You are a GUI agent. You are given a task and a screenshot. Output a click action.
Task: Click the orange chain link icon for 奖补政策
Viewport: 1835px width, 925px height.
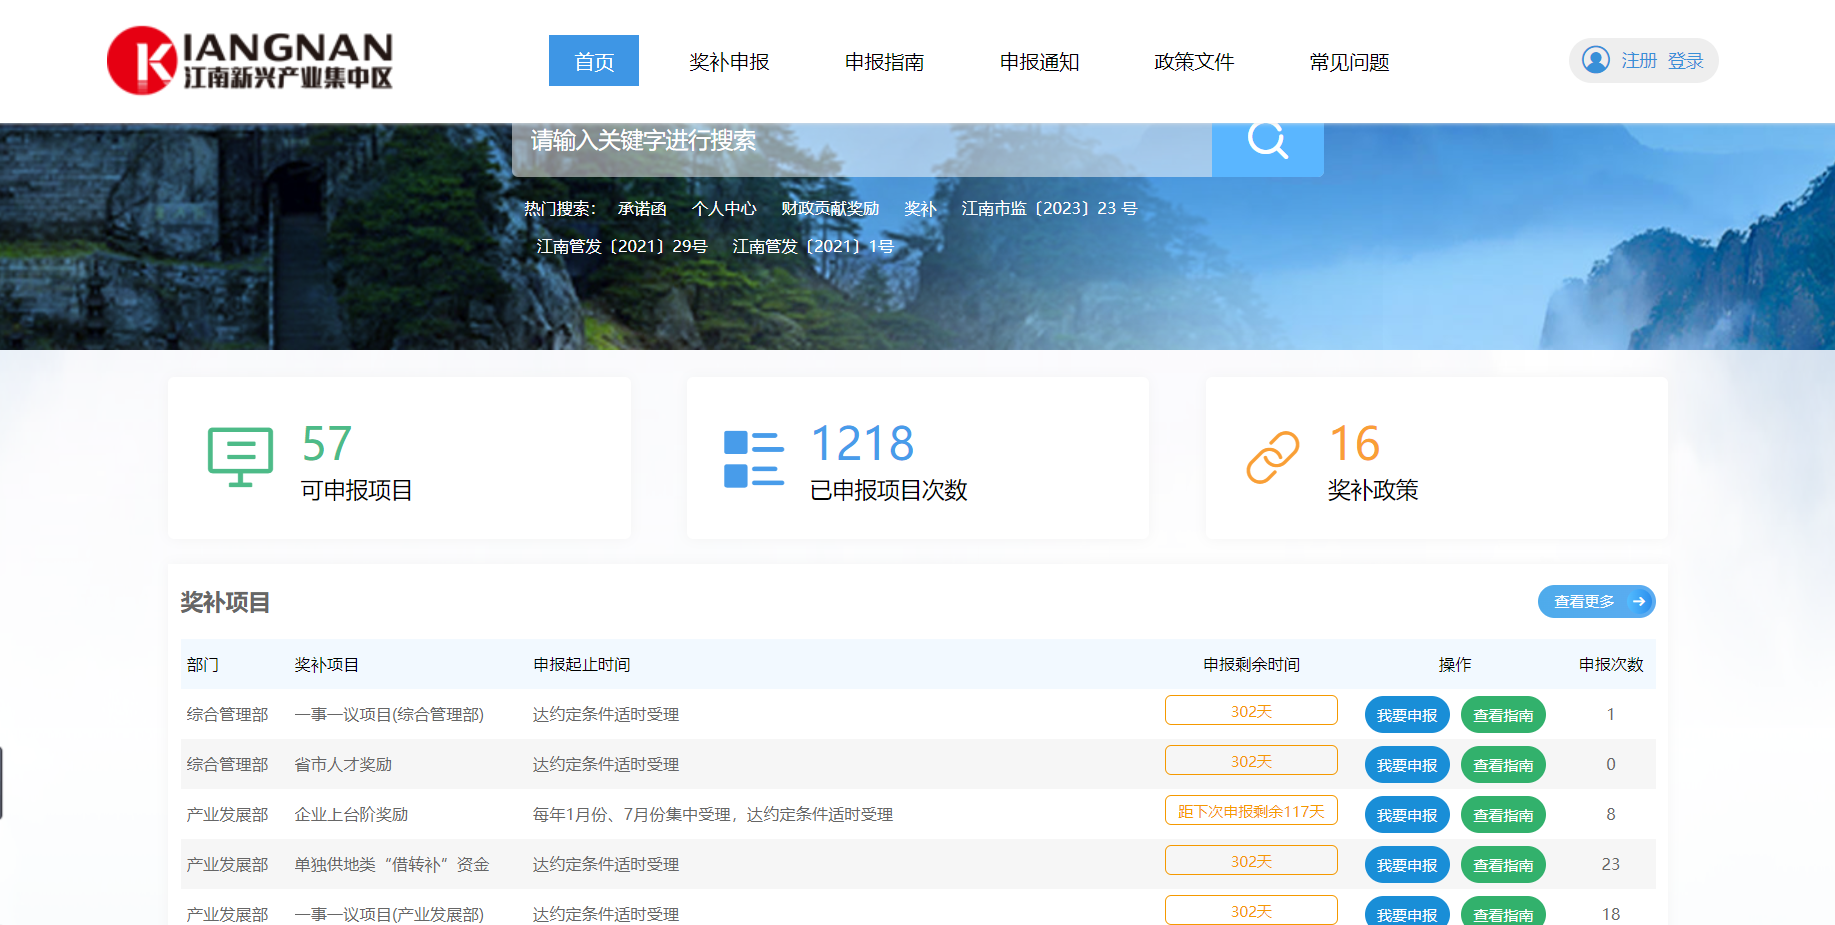(x=1272, y=457)
